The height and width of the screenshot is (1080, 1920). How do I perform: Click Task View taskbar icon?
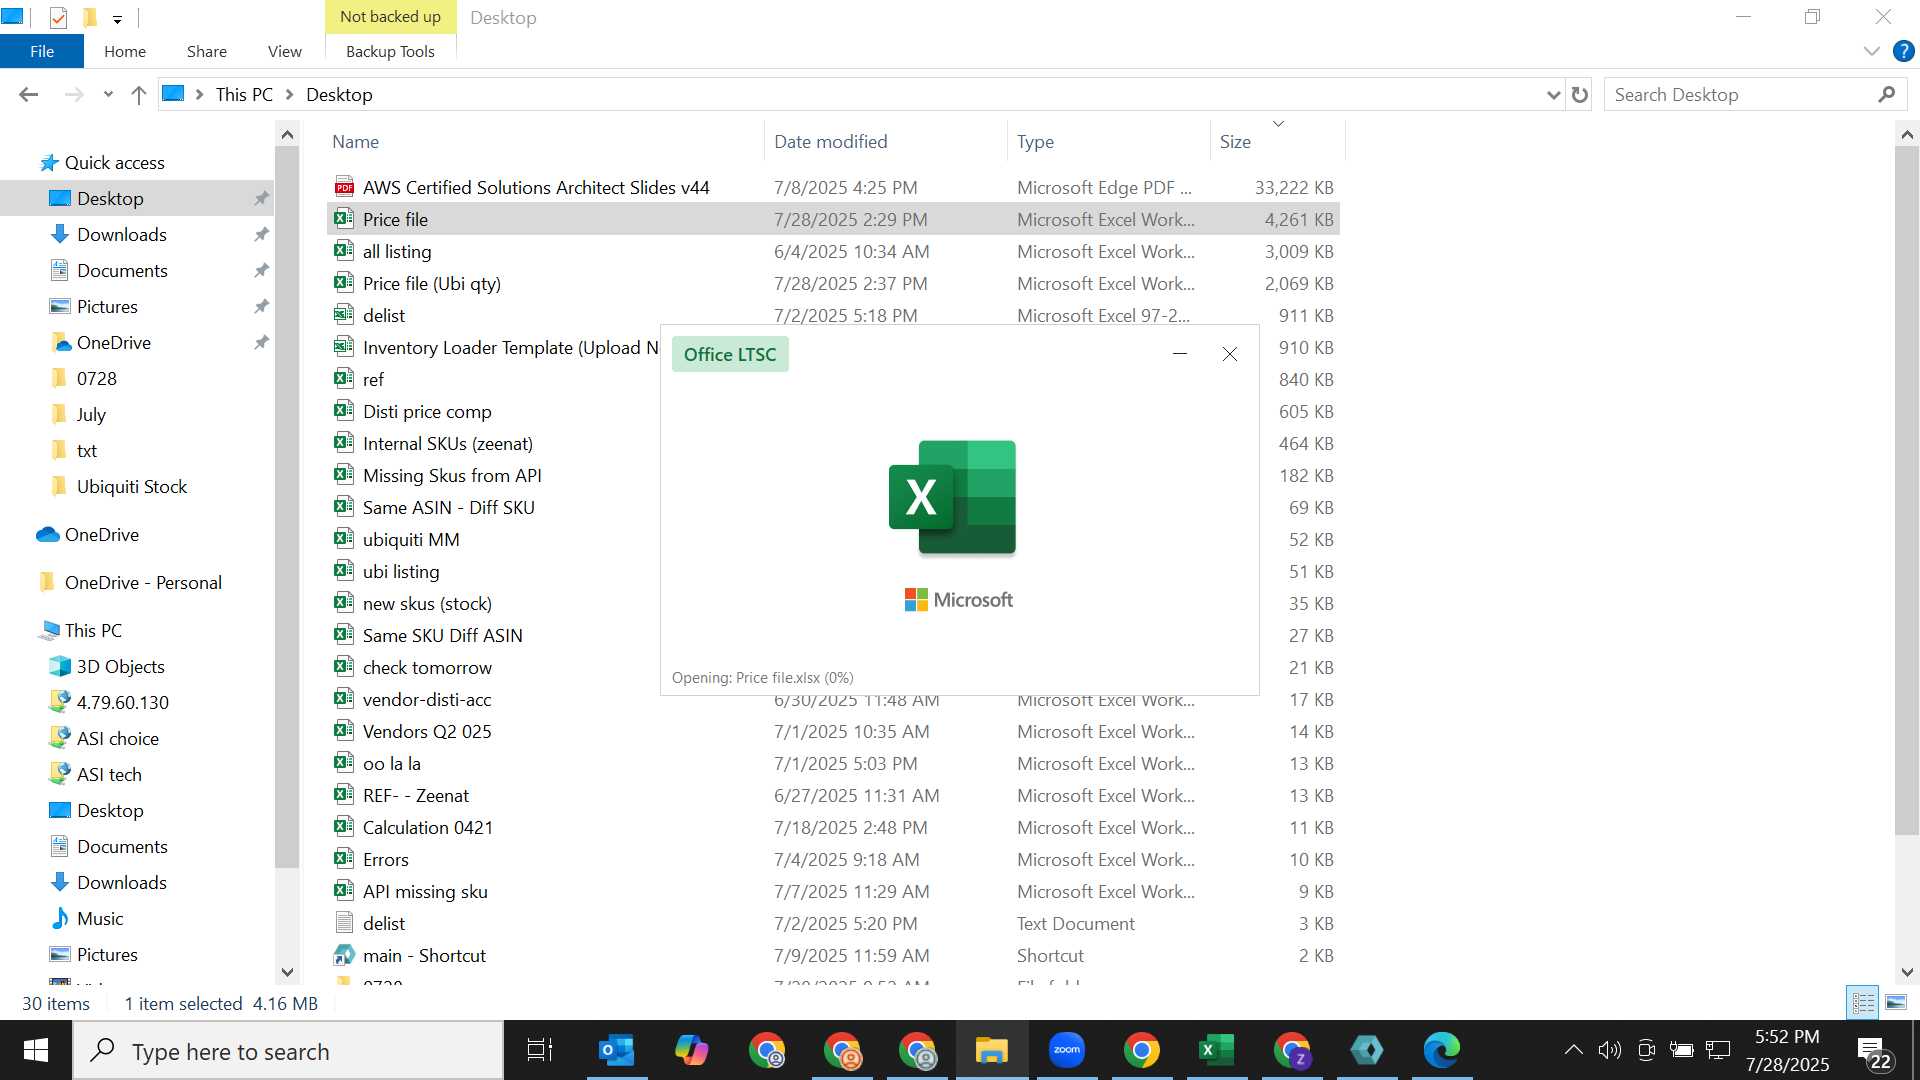point(540,1051)
